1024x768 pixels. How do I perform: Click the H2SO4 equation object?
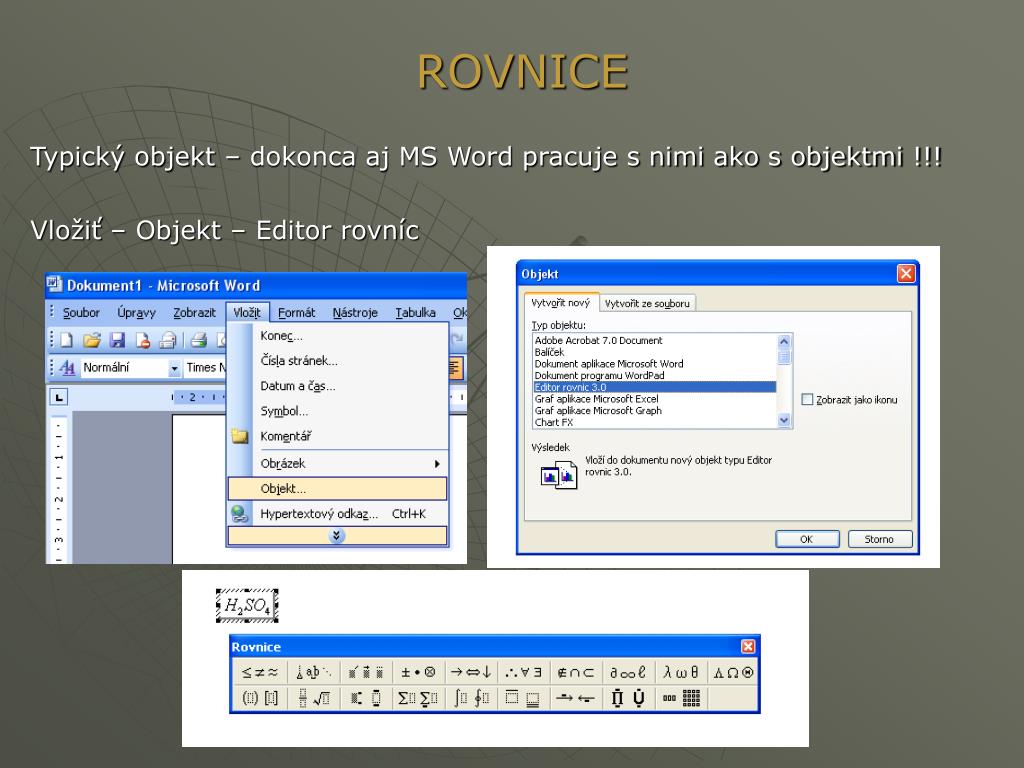point(248,605)
